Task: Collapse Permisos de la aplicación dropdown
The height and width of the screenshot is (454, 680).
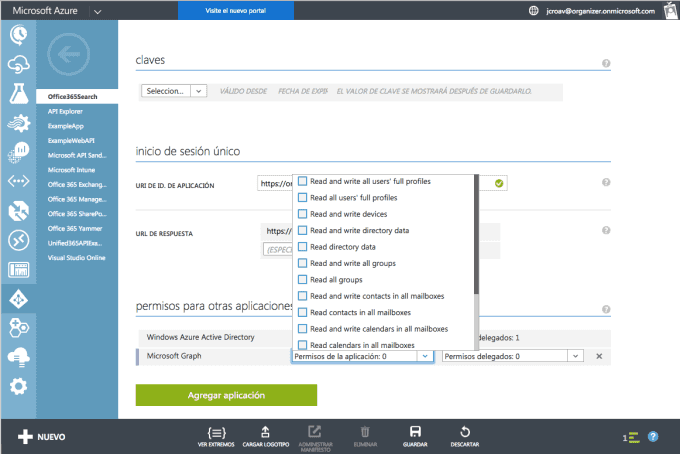Action: [x=425, y=356]
